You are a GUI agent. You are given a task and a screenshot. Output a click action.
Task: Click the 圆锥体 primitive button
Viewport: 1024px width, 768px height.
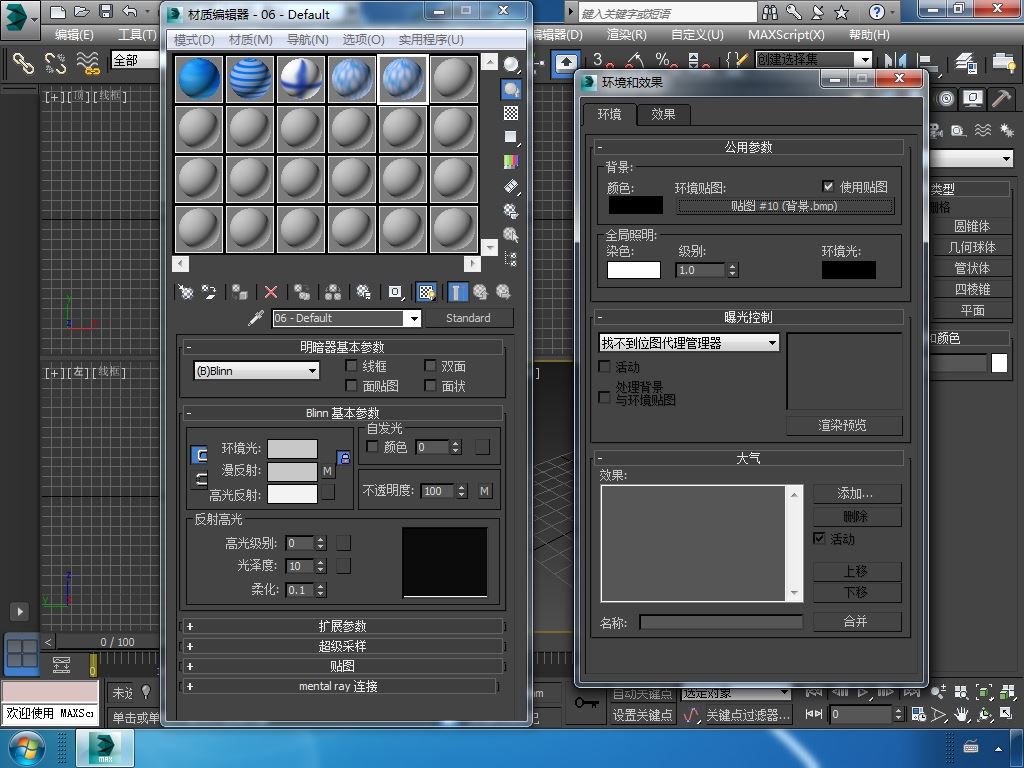(x=972, y=226)
